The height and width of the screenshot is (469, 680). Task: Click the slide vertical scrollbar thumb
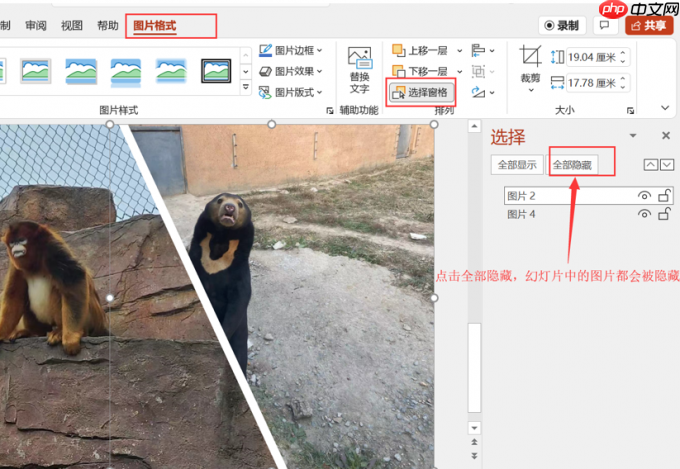(x=474, y=367)
